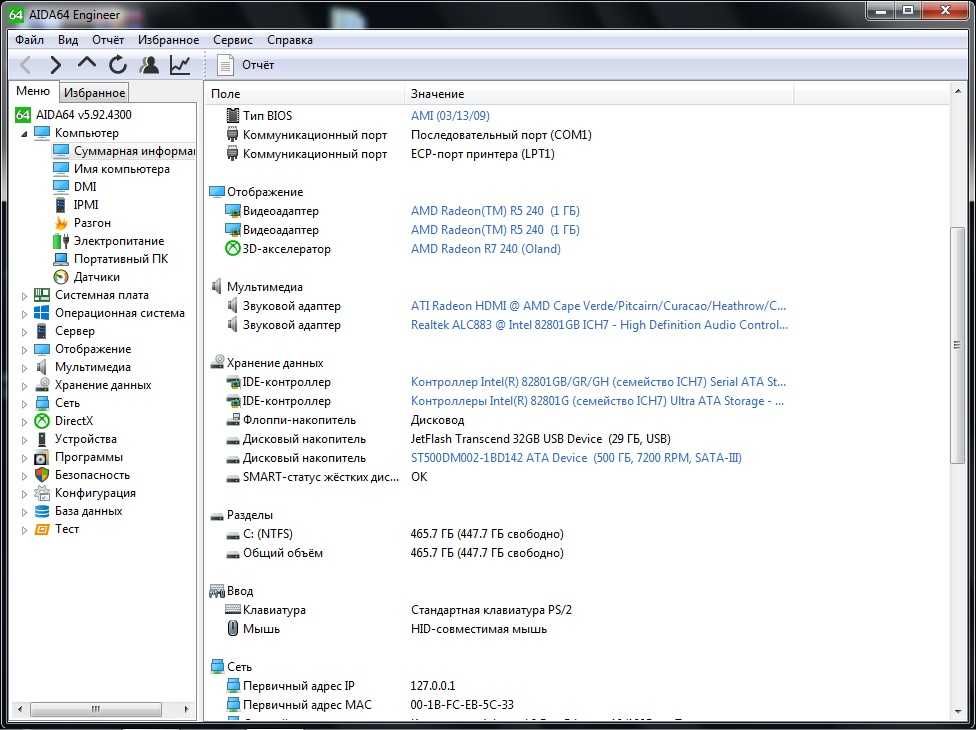
Task: Click the Портативный ПК laptop icon
Action: [61, 259]
